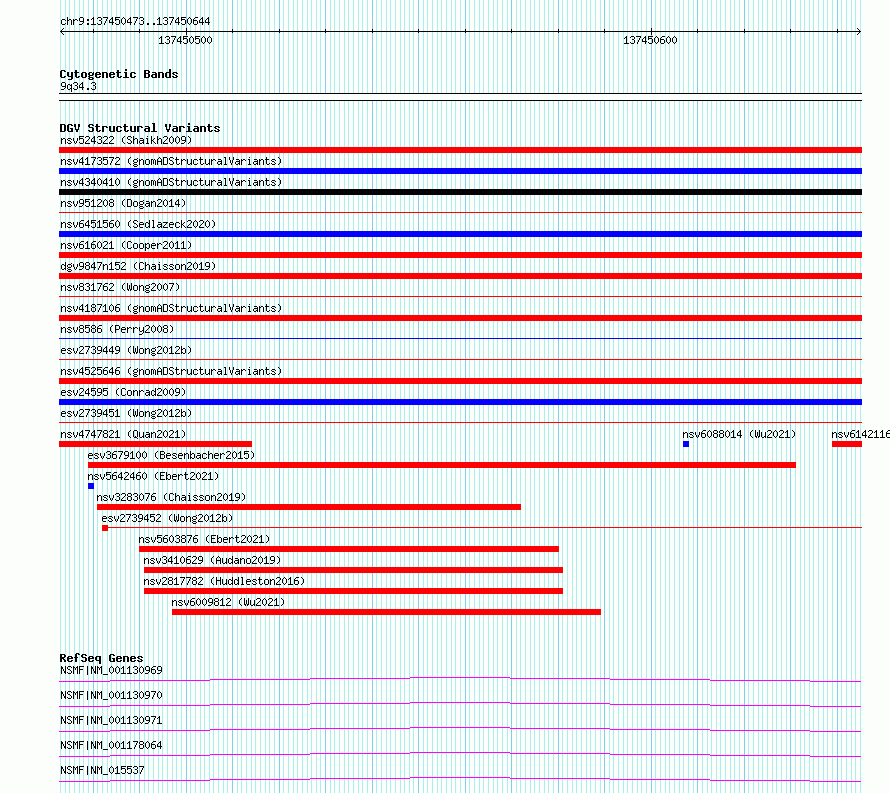890x793 pixels.
Task: Open NSMF|NM_001130969 gene label
Action: click(x=111, y=670)
